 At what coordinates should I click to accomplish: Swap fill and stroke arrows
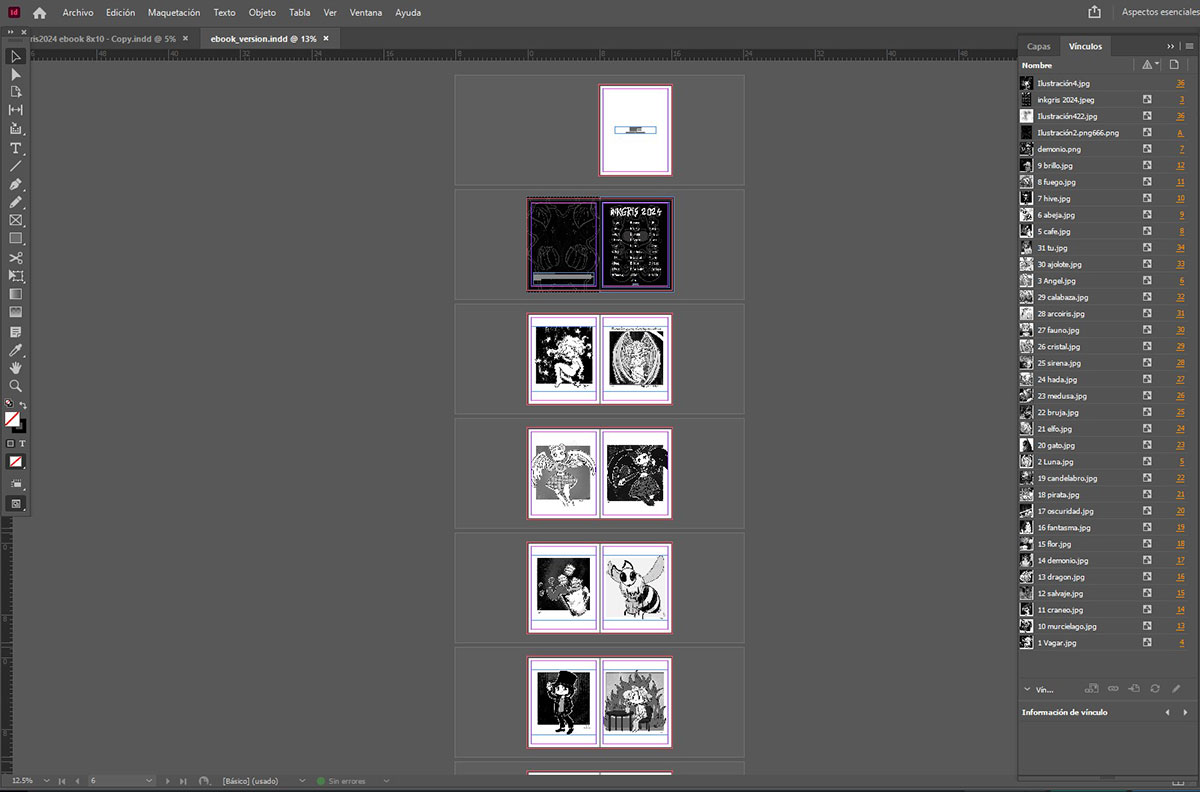click(23, 405)
